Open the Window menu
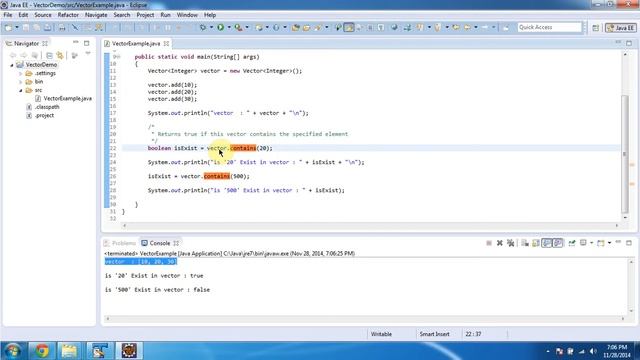640x360 pixels. coord(187,15)
